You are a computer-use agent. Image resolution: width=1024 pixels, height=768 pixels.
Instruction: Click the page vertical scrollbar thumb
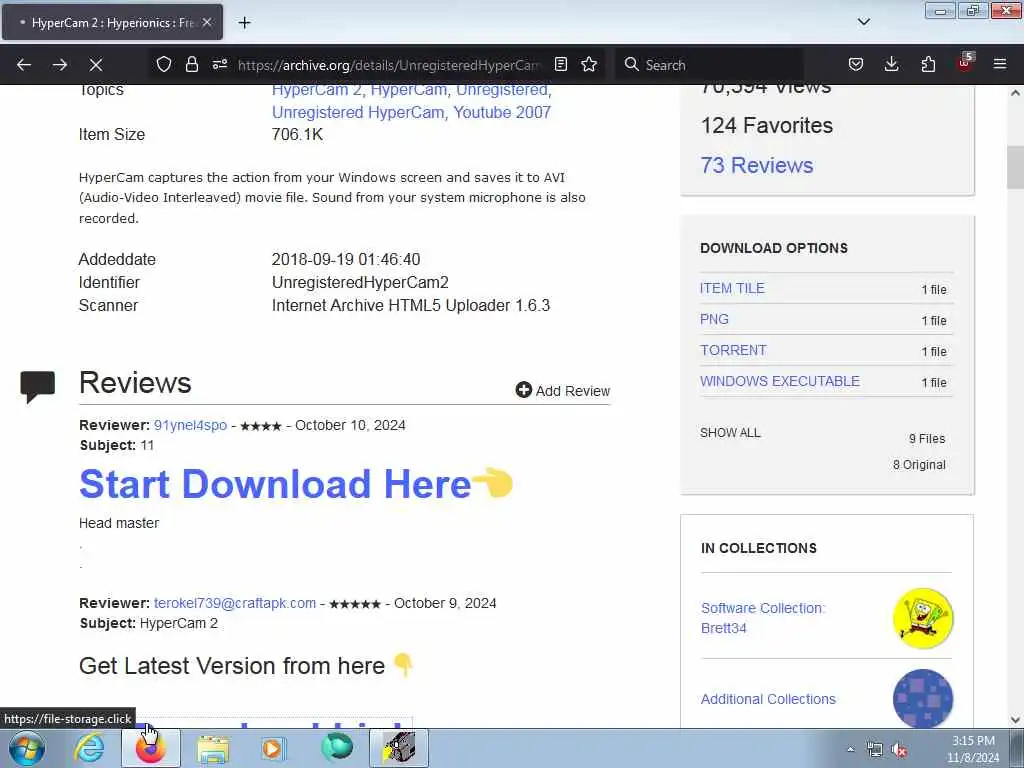[1015, 167]
